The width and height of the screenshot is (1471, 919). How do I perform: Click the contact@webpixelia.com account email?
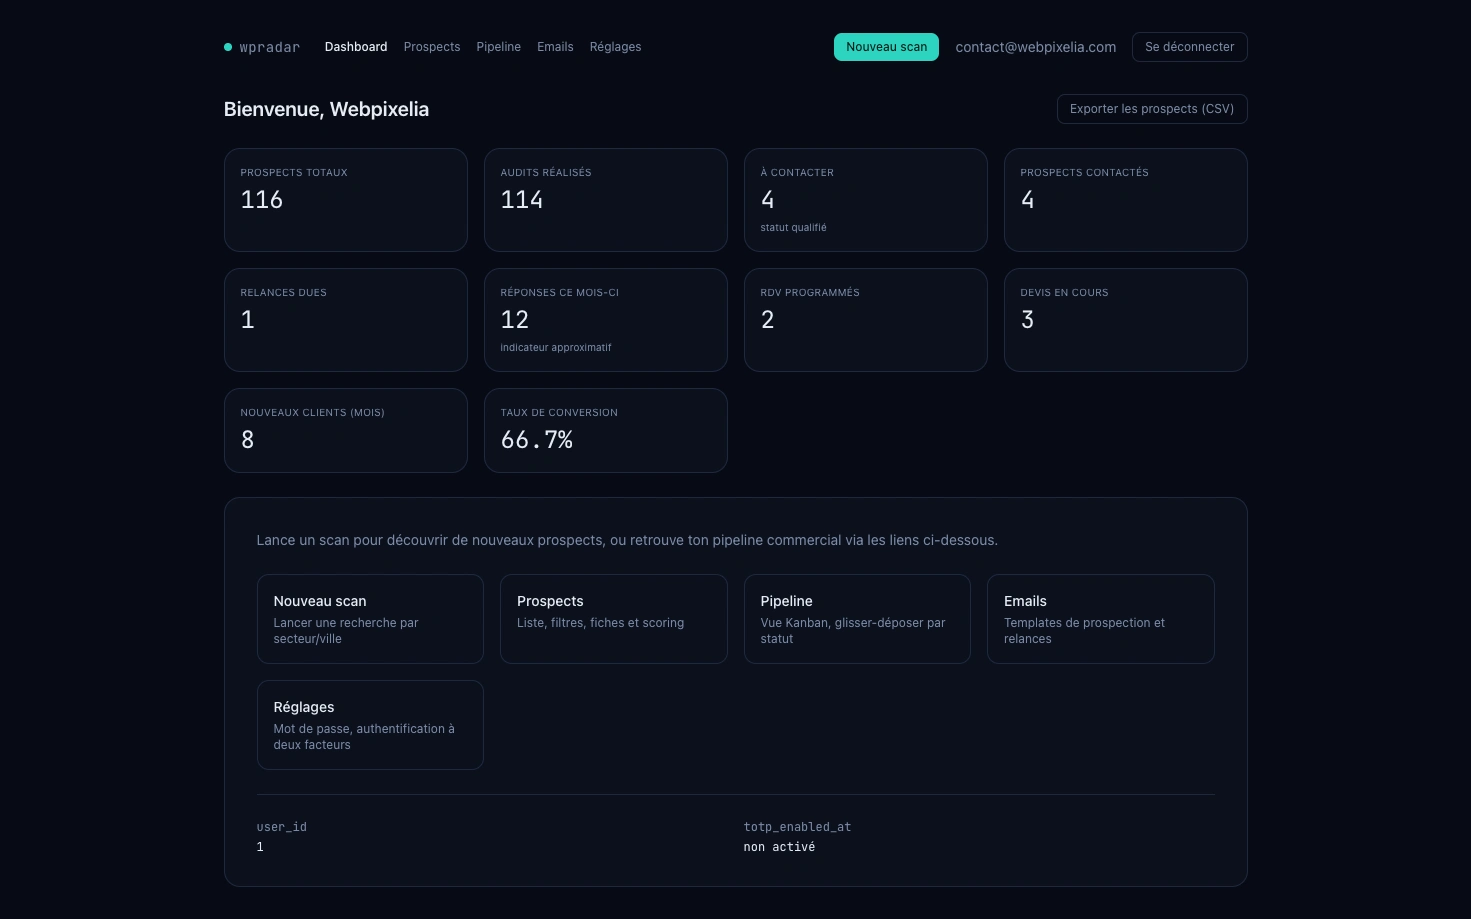(1035, 47)
